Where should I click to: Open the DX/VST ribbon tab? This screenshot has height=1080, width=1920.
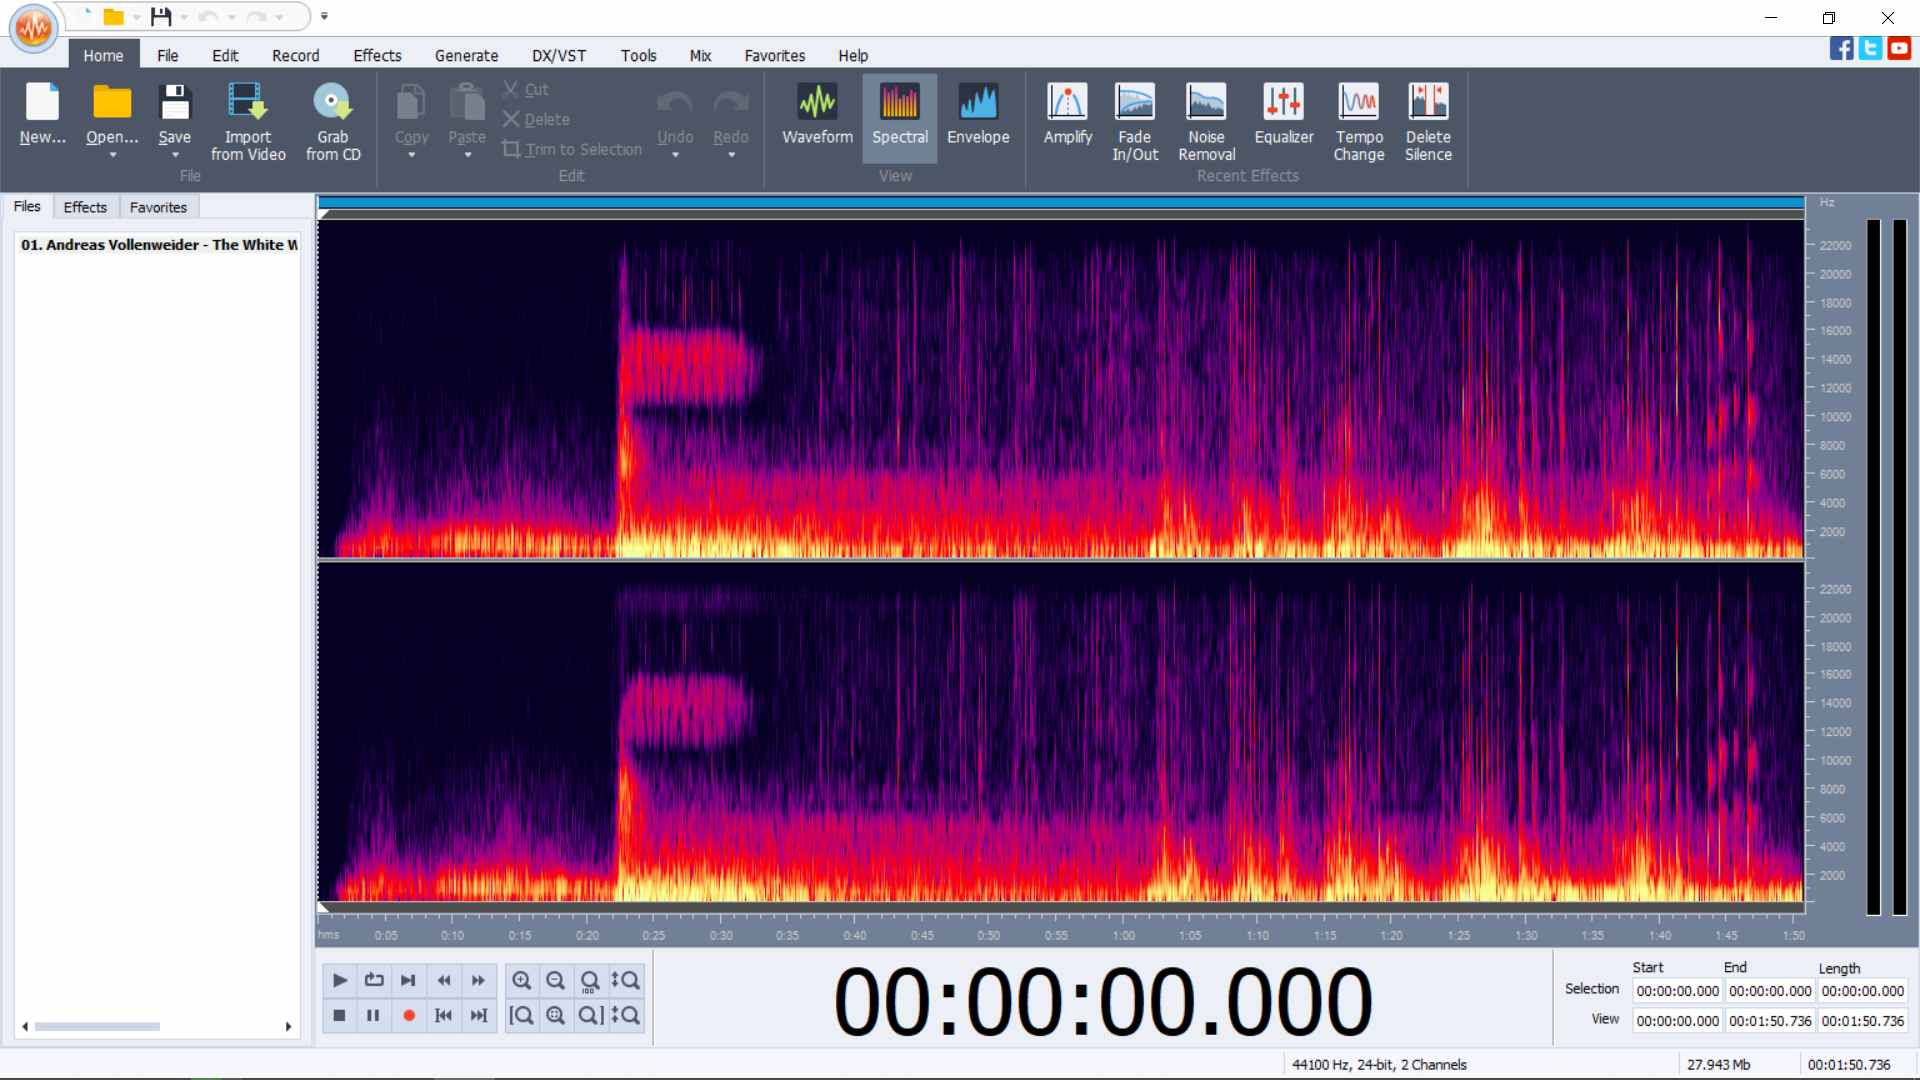tap(559, 56)
